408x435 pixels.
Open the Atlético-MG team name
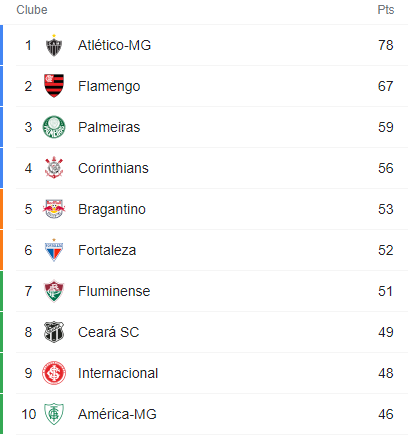click(x=114, y=45)
